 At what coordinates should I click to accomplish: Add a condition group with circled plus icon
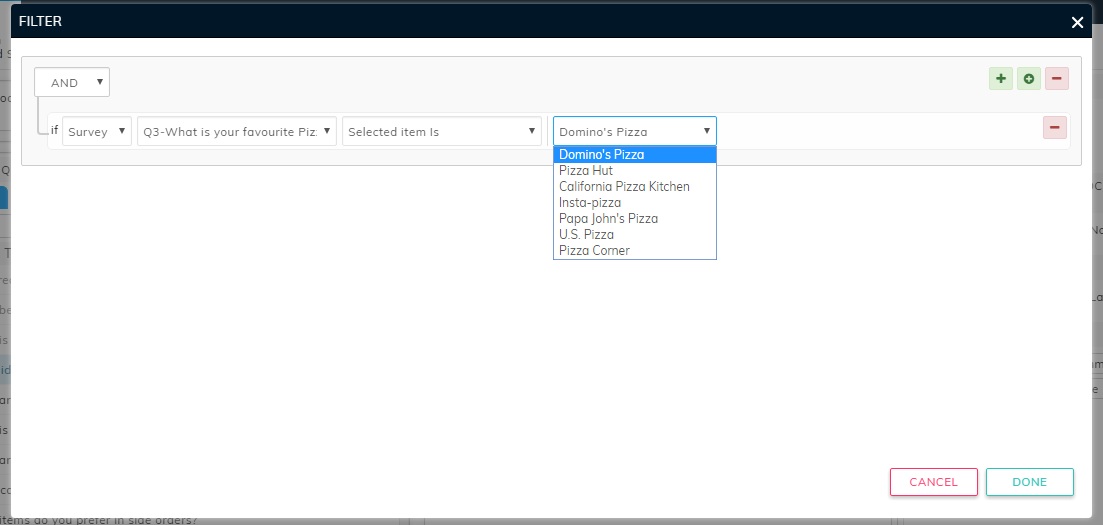(1028, 79)
